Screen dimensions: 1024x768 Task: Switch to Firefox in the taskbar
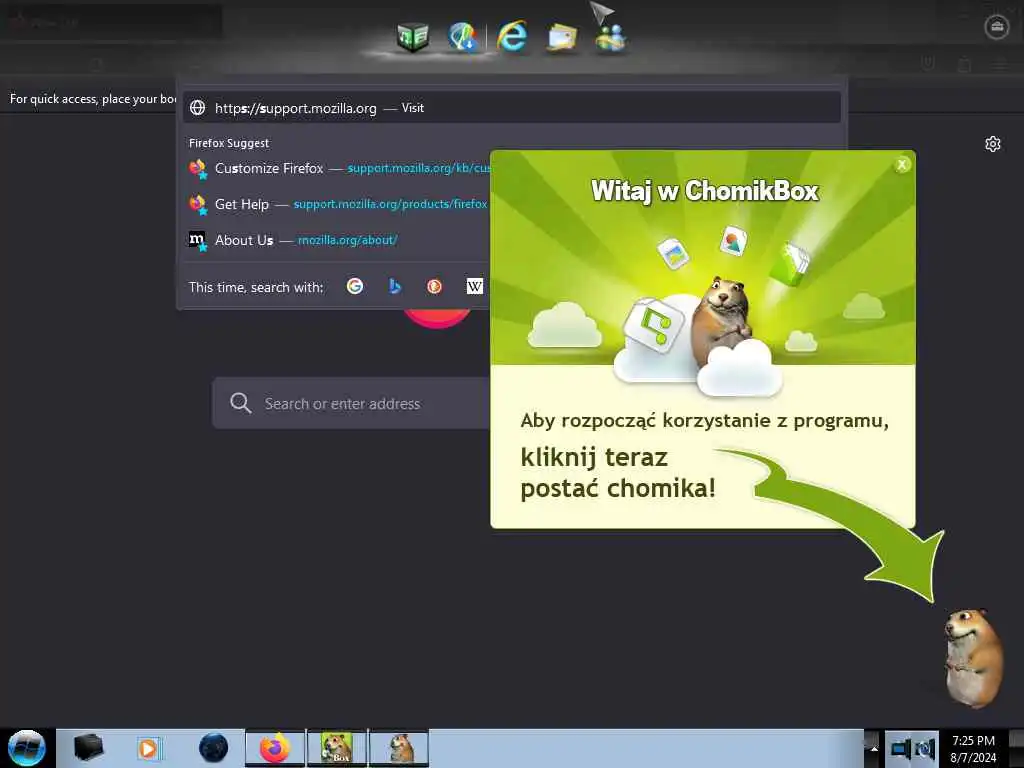275,748
